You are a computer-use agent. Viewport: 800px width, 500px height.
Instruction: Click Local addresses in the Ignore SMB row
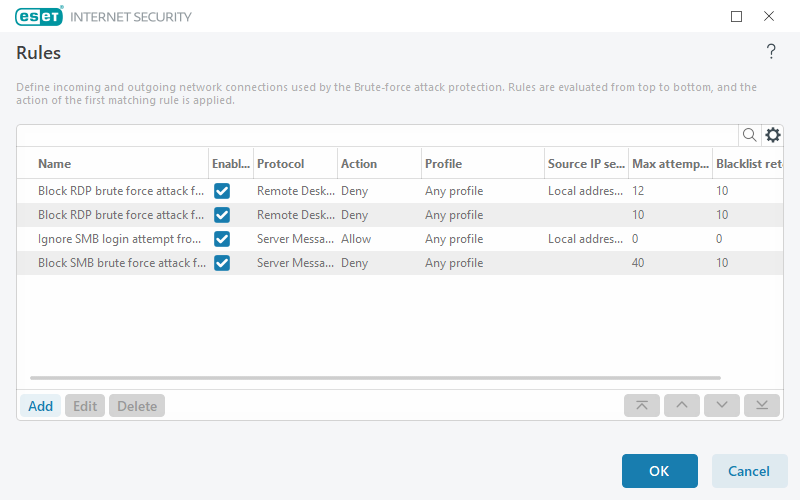coord(585,239)
